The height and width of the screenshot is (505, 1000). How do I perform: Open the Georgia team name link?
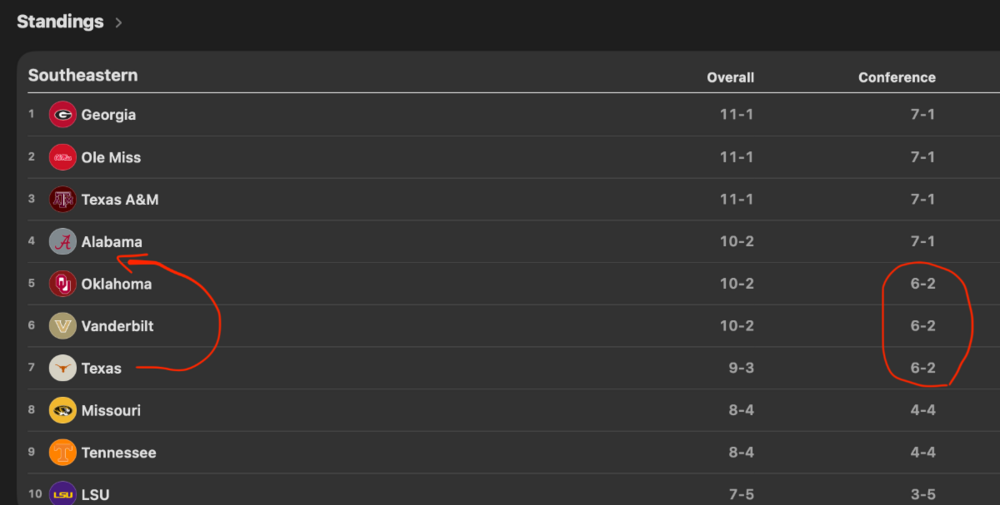108,115
